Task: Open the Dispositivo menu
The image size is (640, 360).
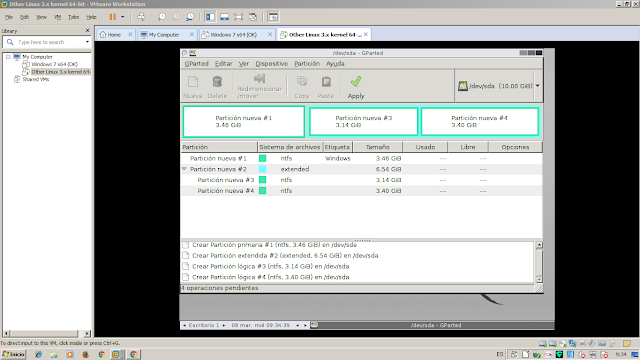Action: coord(271,64)
